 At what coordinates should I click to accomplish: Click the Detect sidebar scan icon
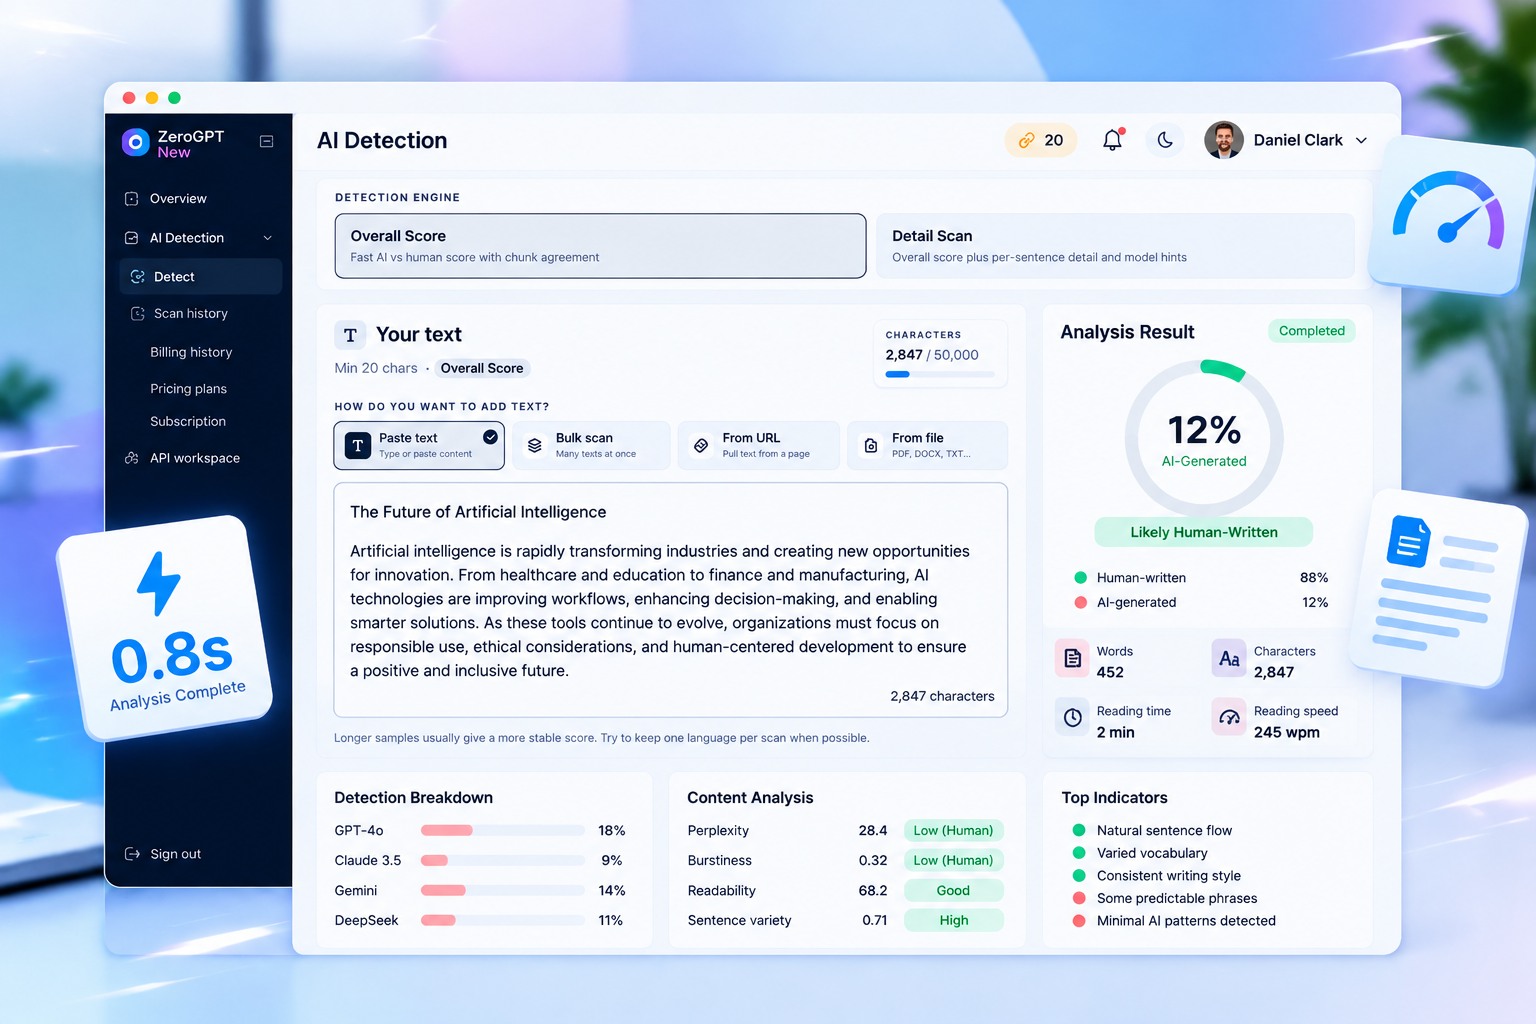[x=138, y=277]
